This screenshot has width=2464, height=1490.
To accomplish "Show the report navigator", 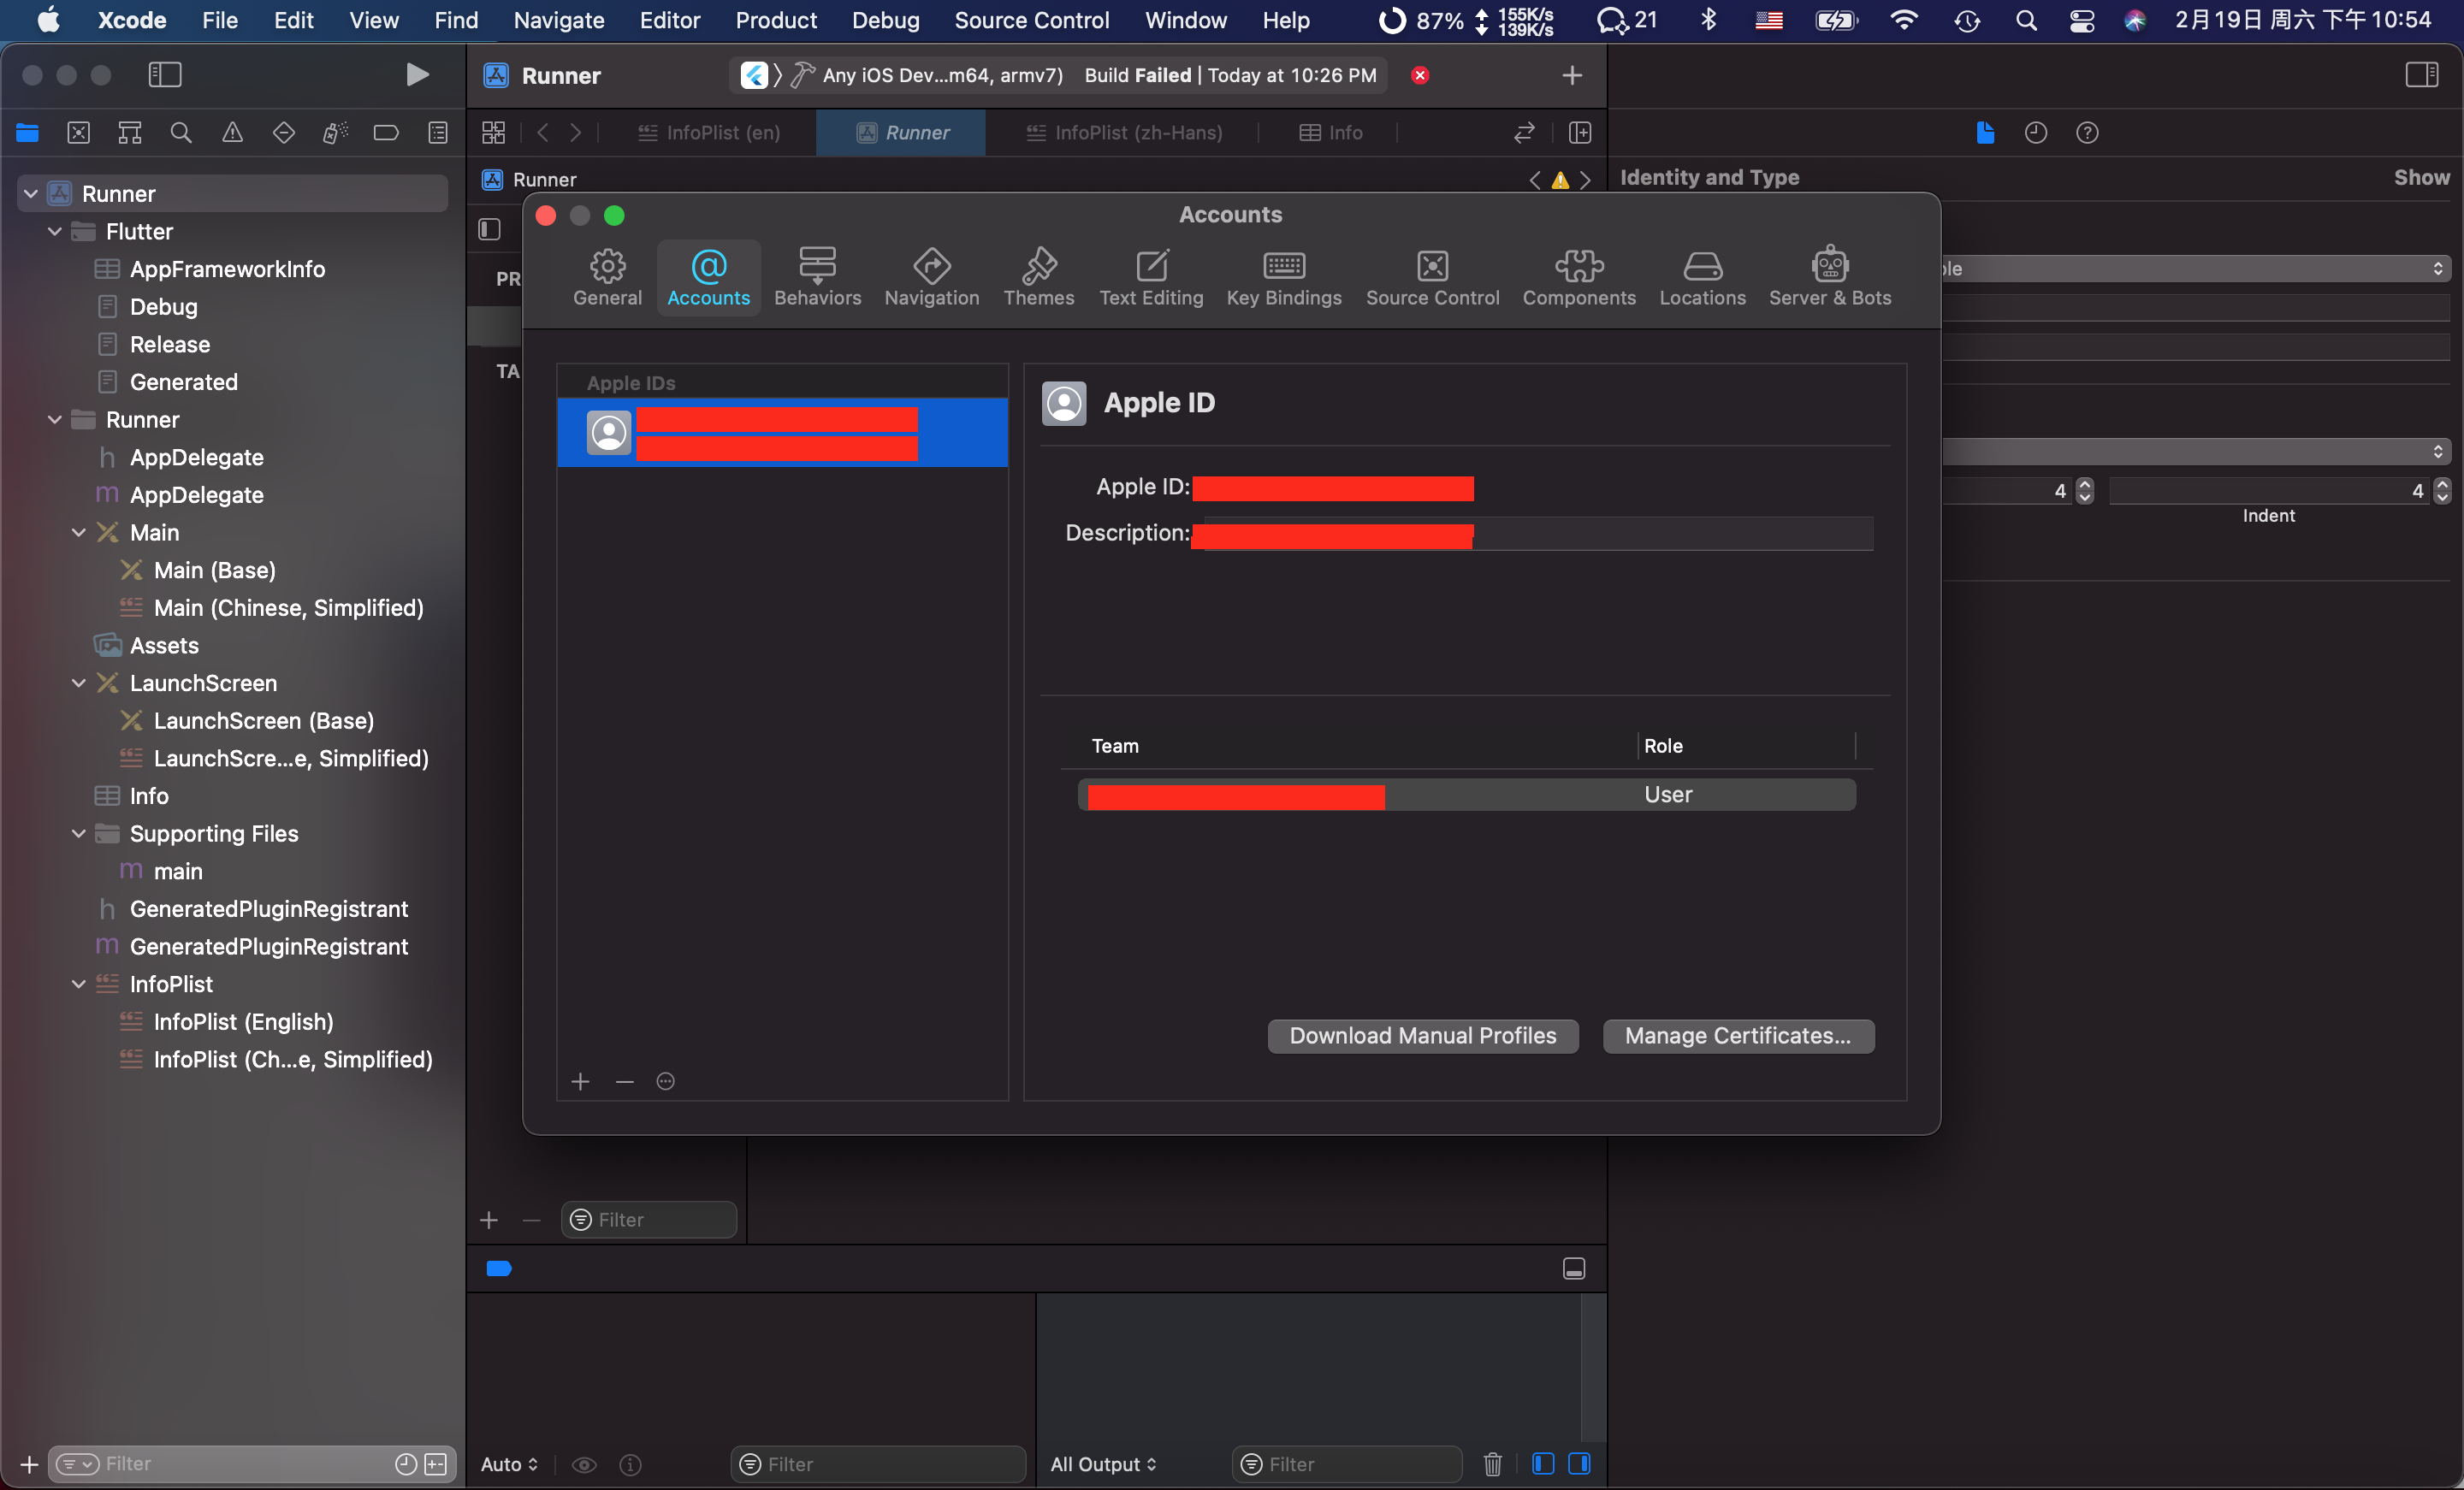I will [437, 132].
